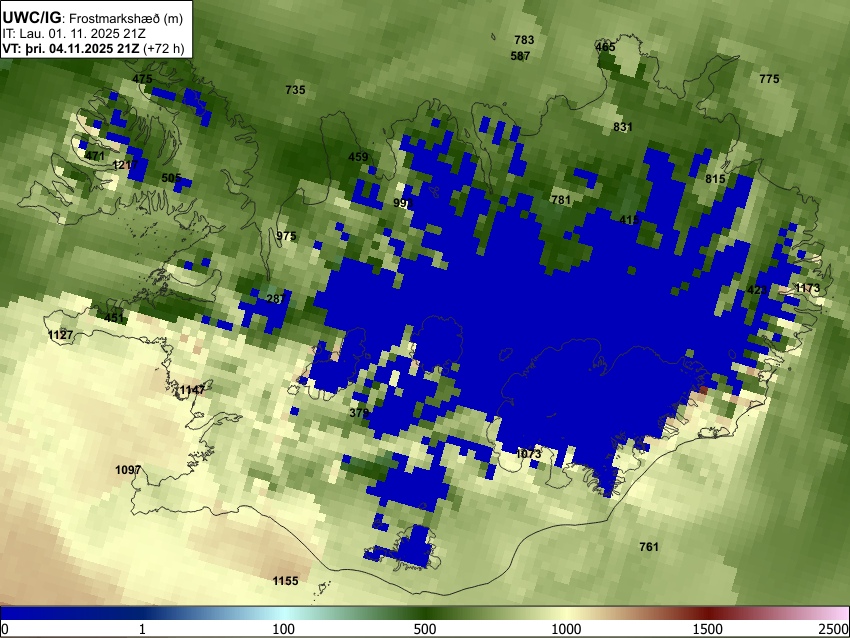Click the map value 1155
Viewport: 850px width, 638px height.
[286, 581]
